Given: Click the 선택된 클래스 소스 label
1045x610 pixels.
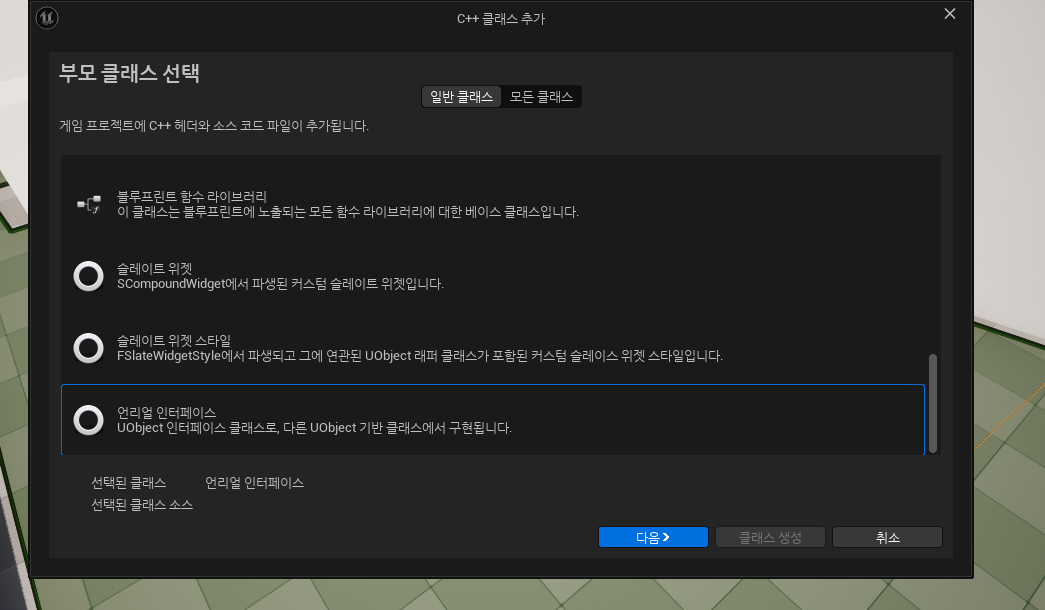Looking at the screenshot, I should tap(142, 505).
